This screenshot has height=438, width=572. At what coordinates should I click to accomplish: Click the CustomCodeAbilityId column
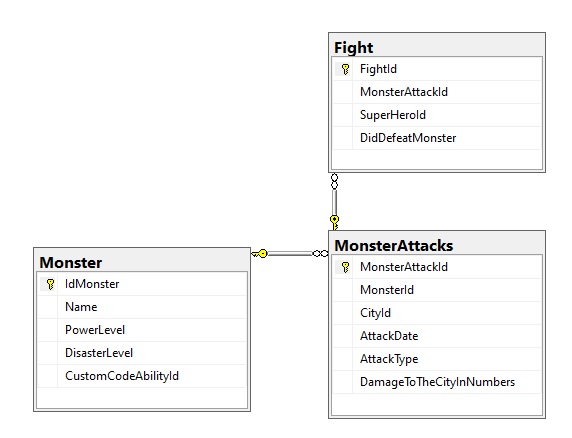[142, 376]
